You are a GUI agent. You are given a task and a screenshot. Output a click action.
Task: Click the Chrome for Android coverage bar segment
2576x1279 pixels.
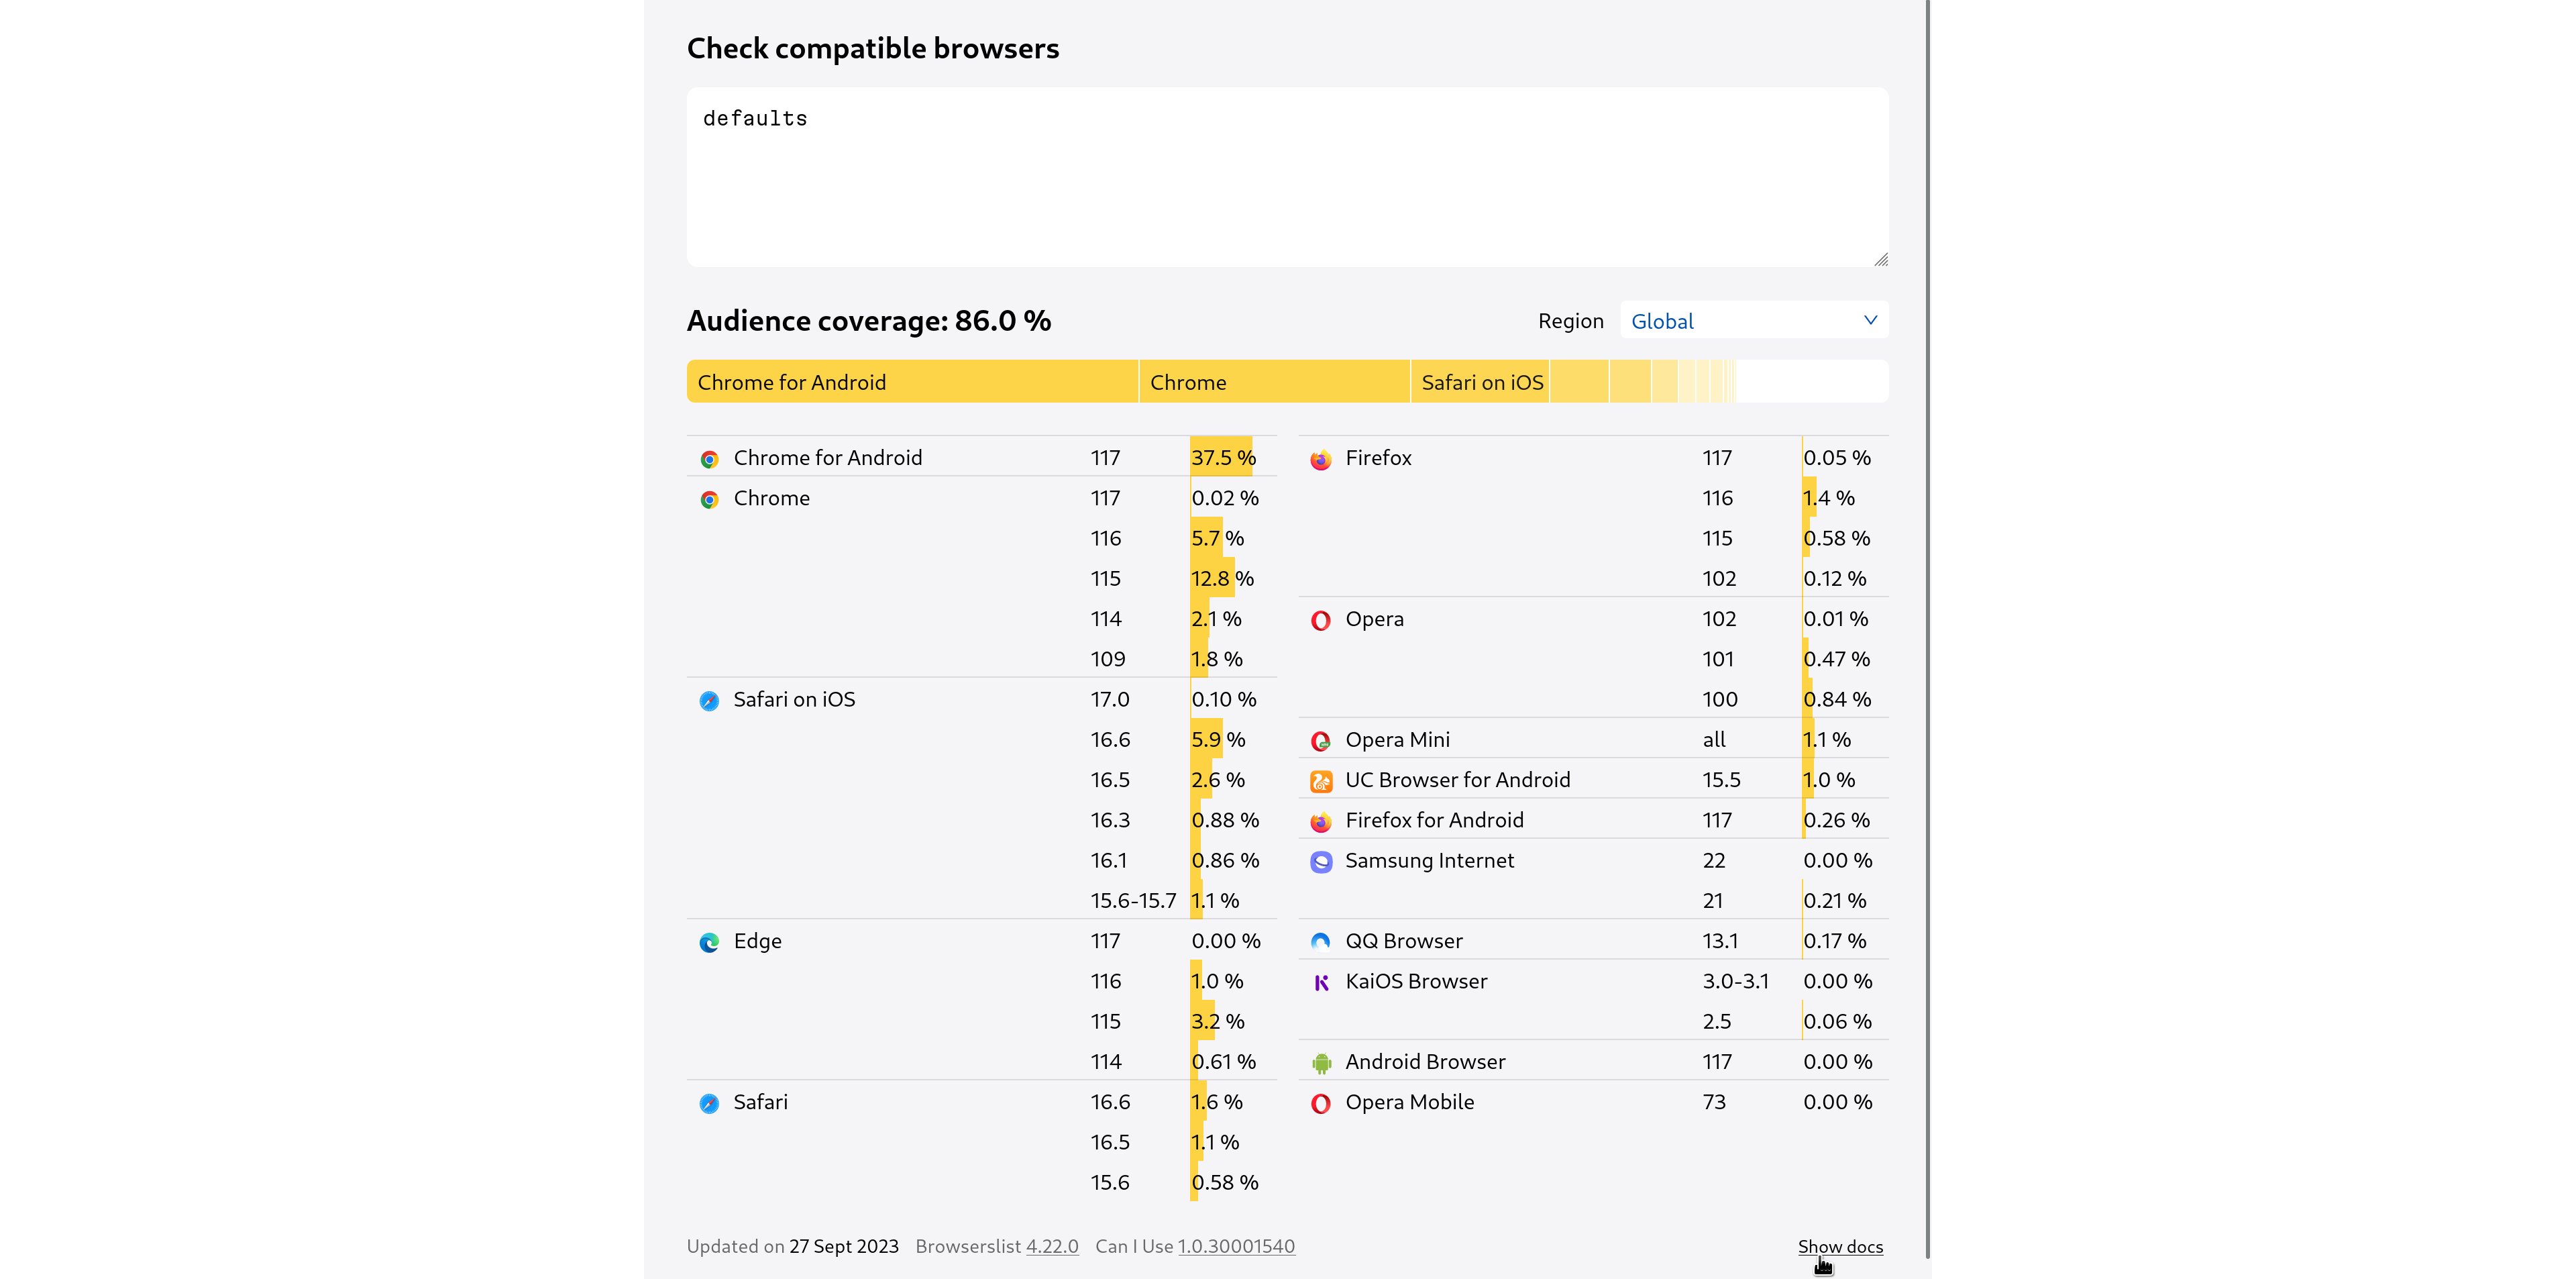tap(912, 382)
